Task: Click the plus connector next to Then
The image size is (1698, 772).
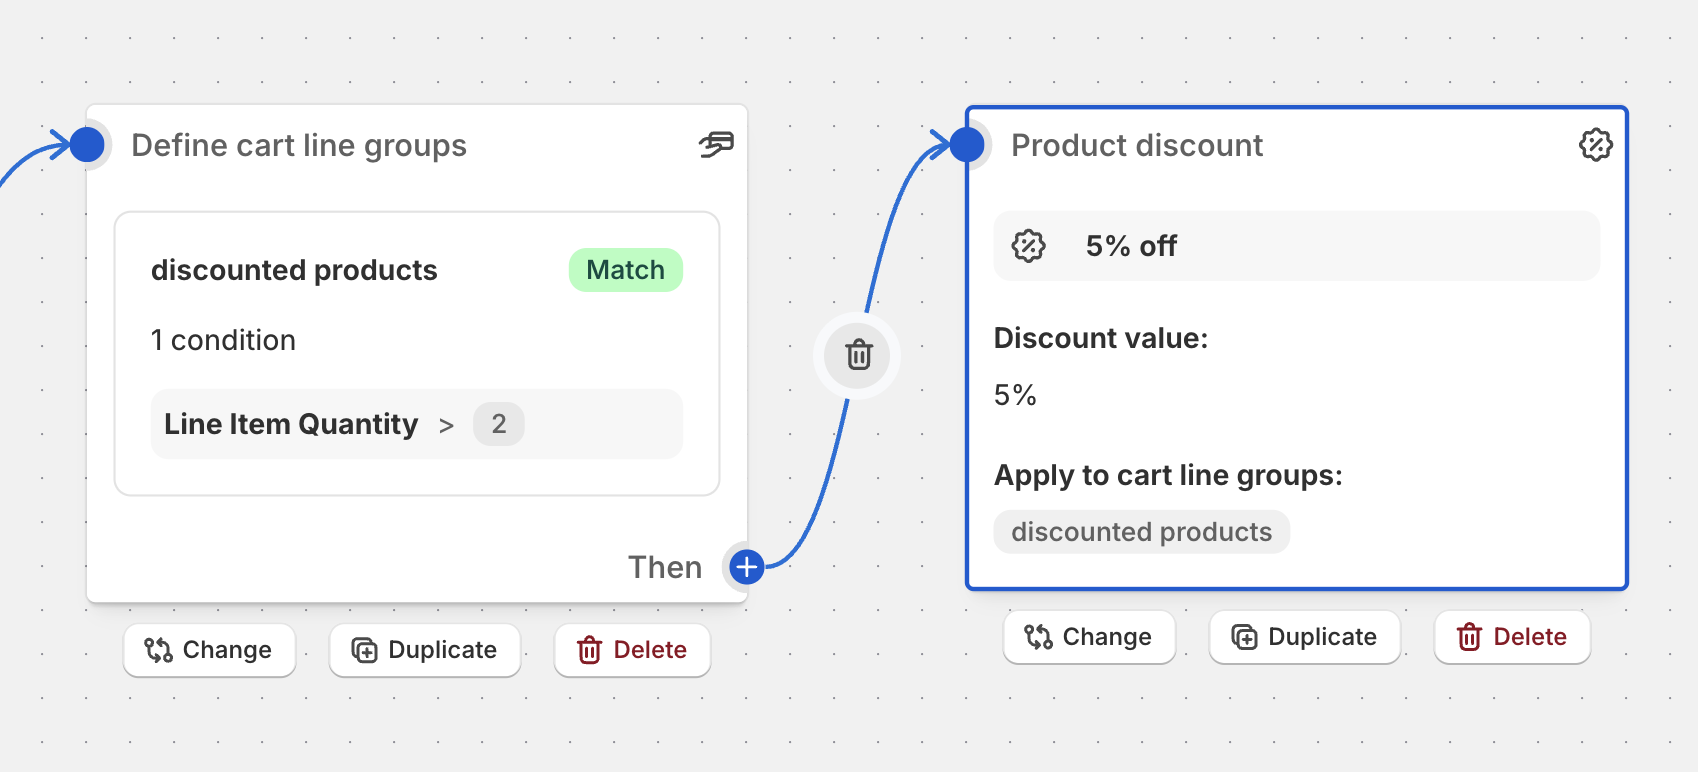Action: [x=746, y=567]
